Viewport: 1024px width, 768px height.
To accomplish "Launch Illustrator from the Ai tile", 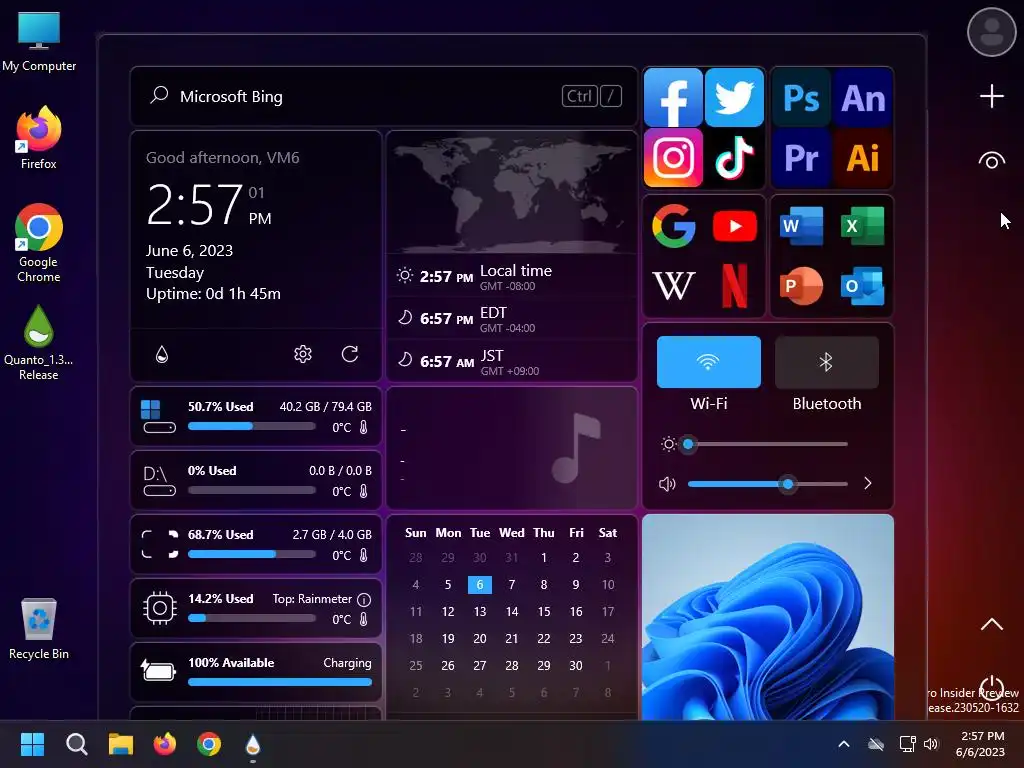I will coord(863,157).
